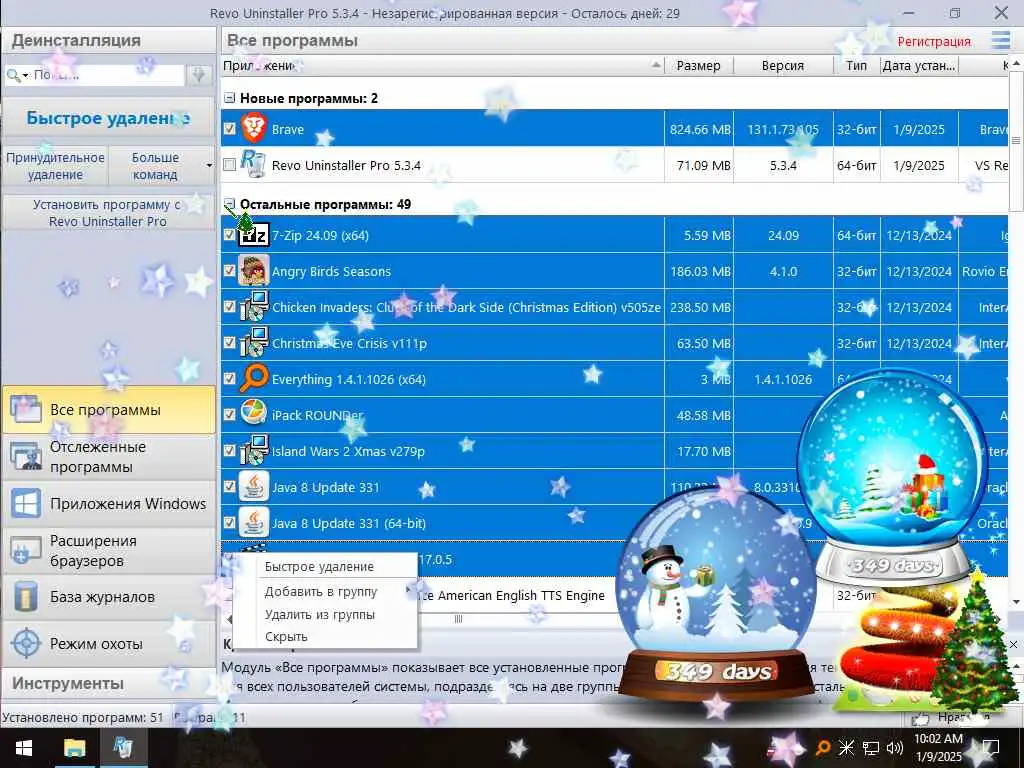Sort by the Приложение column header
The image size is (1024, 768).
(442, 65)
